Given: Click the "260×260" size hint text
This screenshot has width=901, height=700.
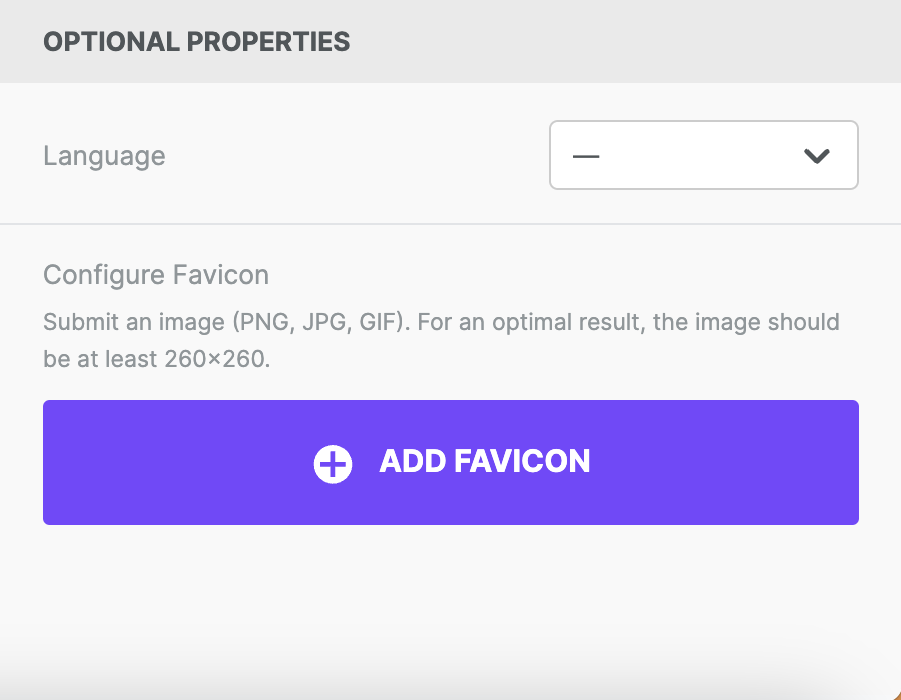Looking at the screenshot, I should (217, 359).
